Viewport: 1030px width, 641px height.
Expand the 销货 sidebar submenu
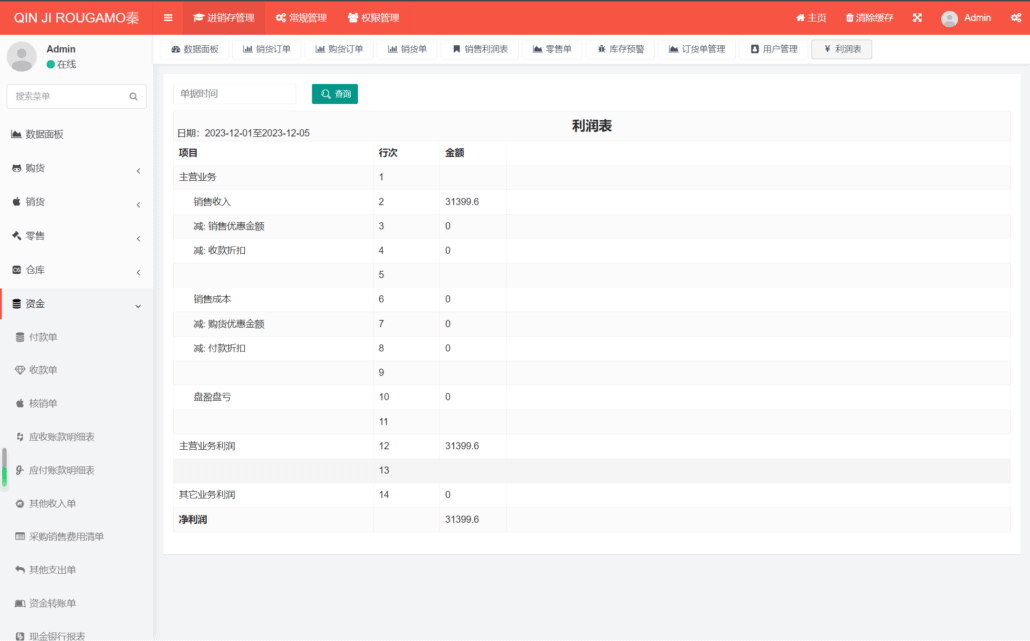[77, 203]
